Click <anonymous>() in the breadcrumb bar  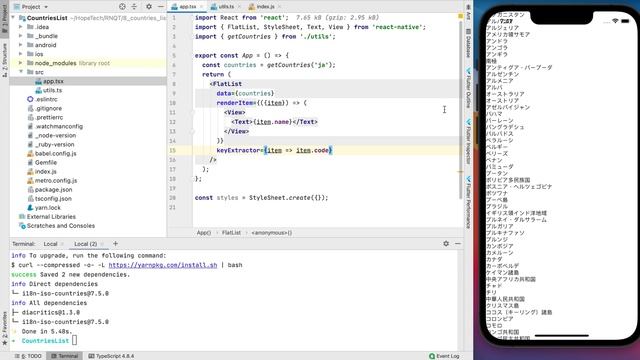click(272, 233)
